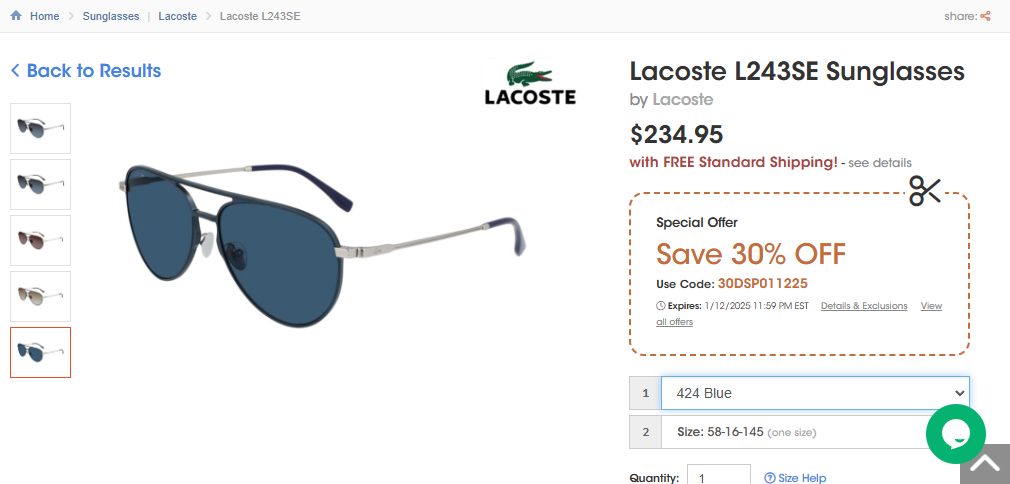The height and width of the screenshot is (484, 1010).
Task: Open the 424 Blue color dropdown
Action: [814, 393]
